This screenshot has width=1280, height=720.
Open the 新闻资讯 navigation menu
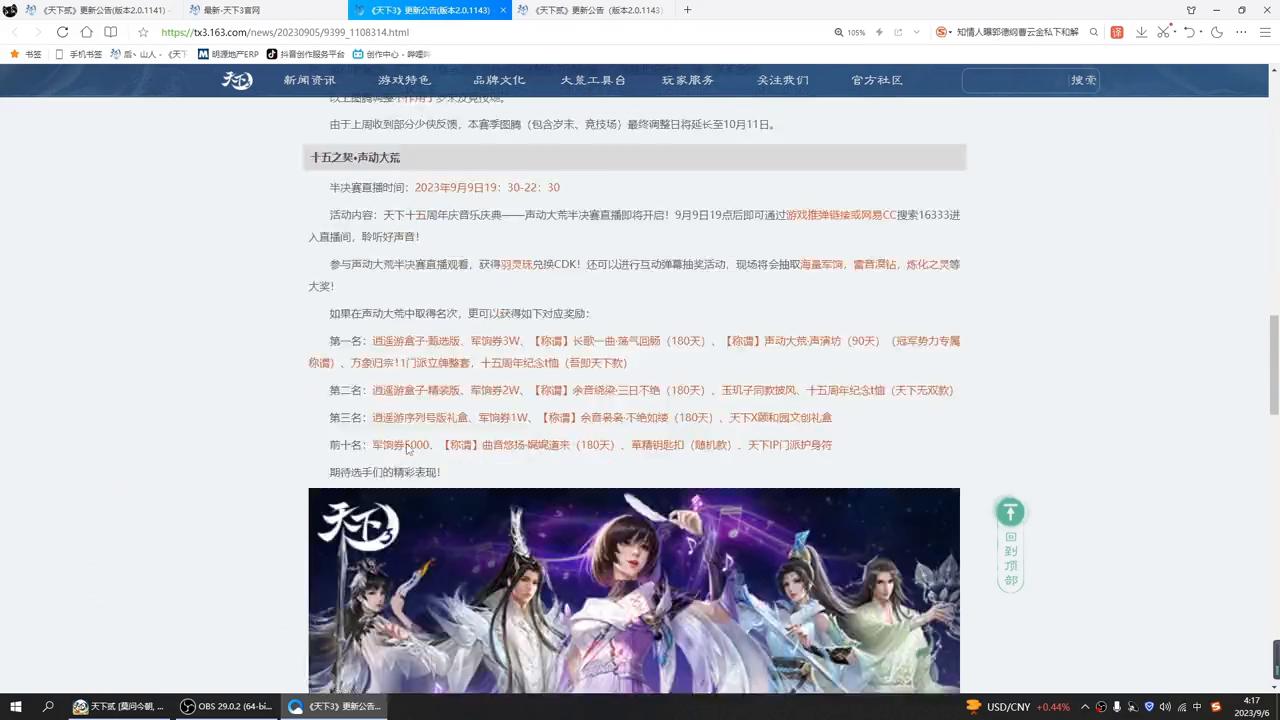pyautogui.click(x=310, y=80)
